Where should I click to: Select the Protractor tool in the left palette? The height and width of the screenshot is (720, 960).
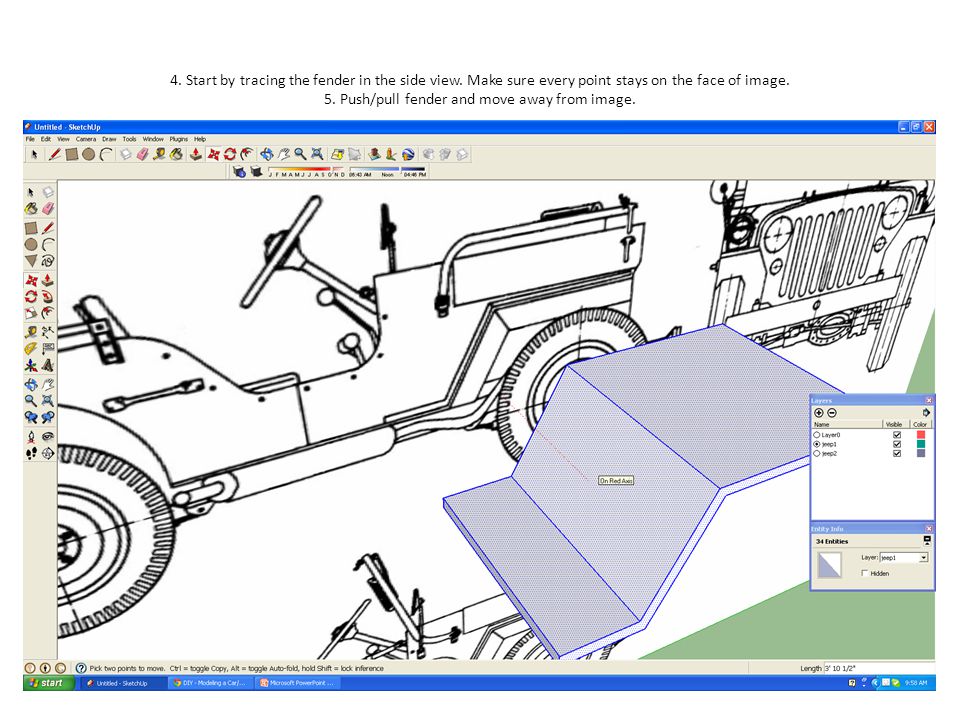pos(31,348)
